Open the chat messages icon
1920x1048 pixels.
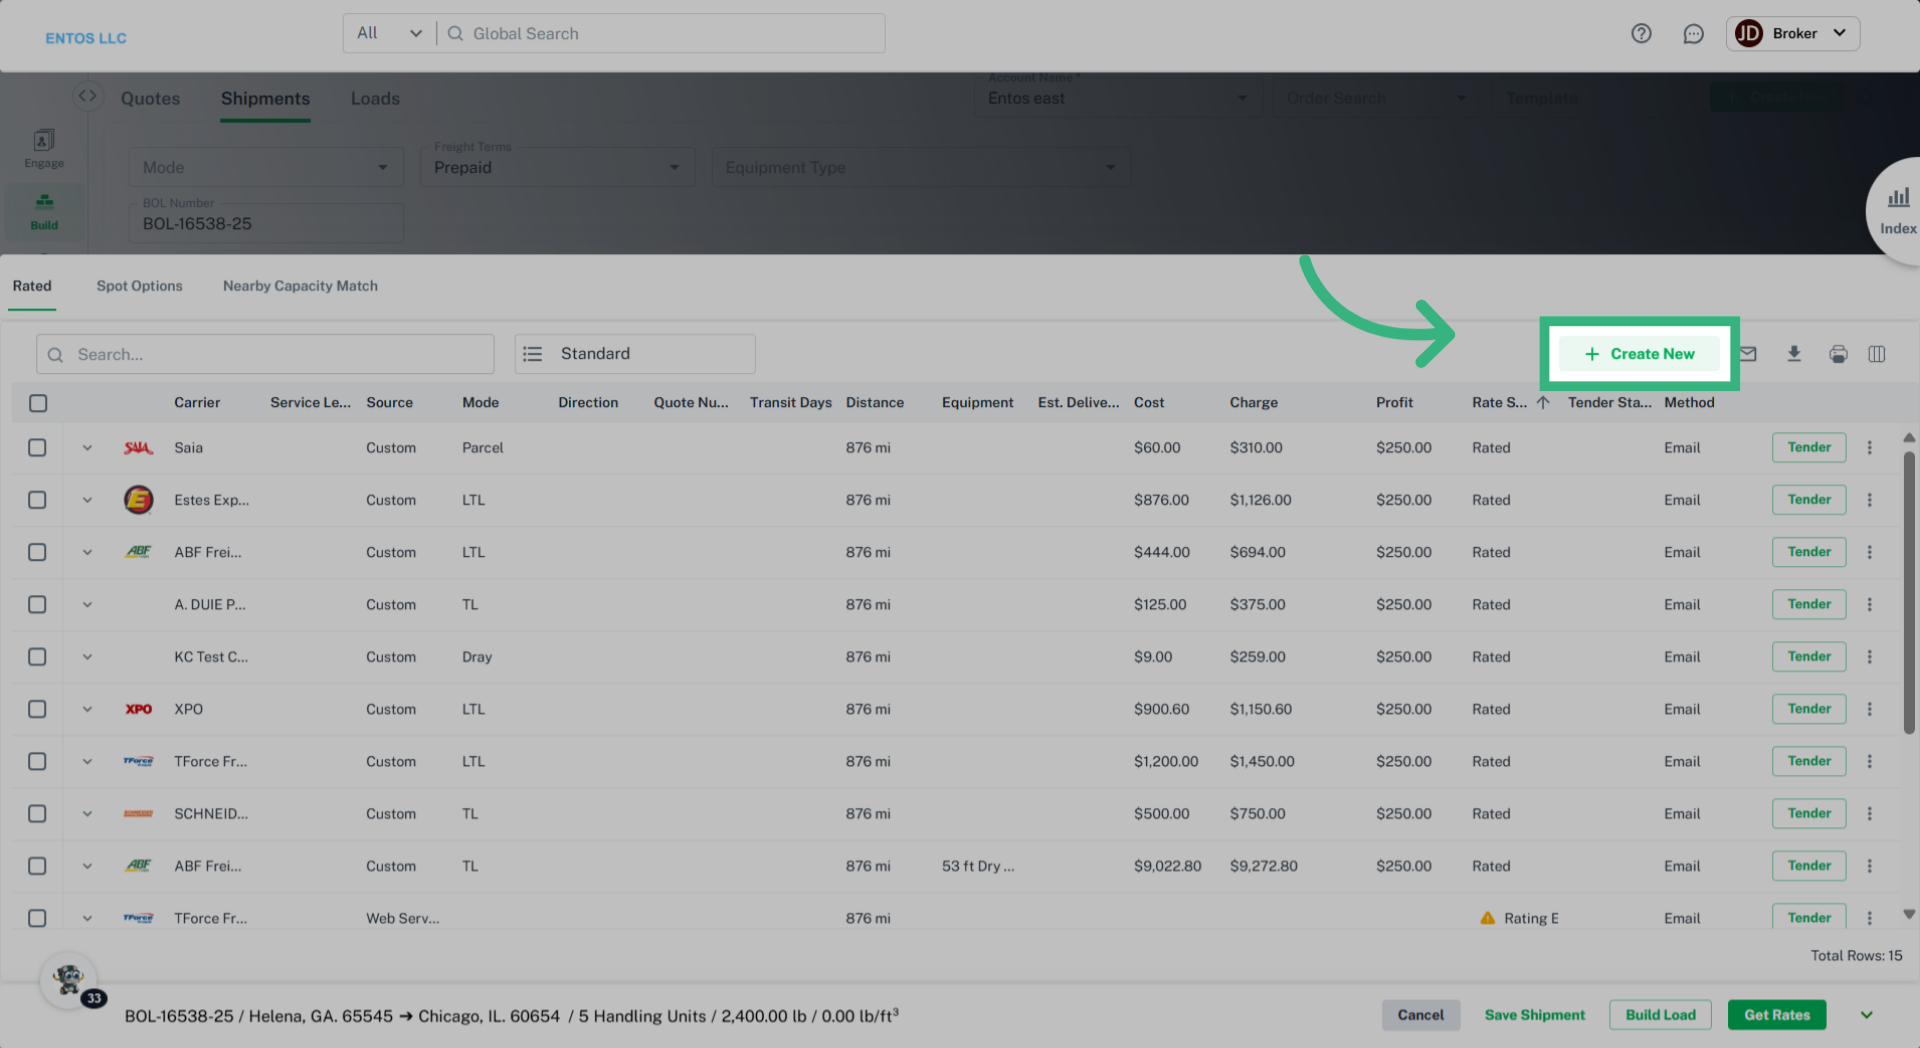pos(1693,34)
